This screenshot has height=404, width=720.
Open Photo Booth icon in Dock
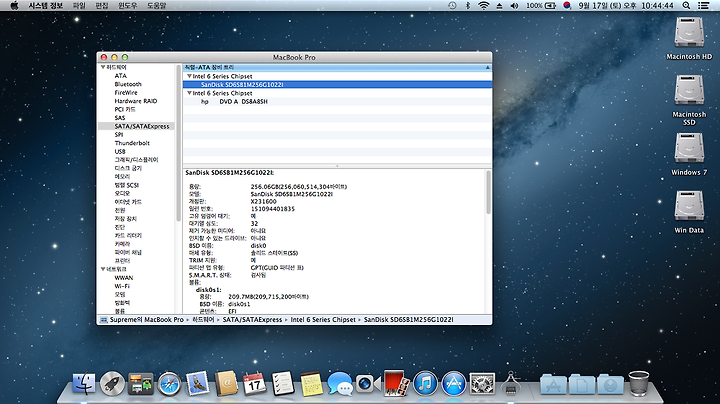396,383
